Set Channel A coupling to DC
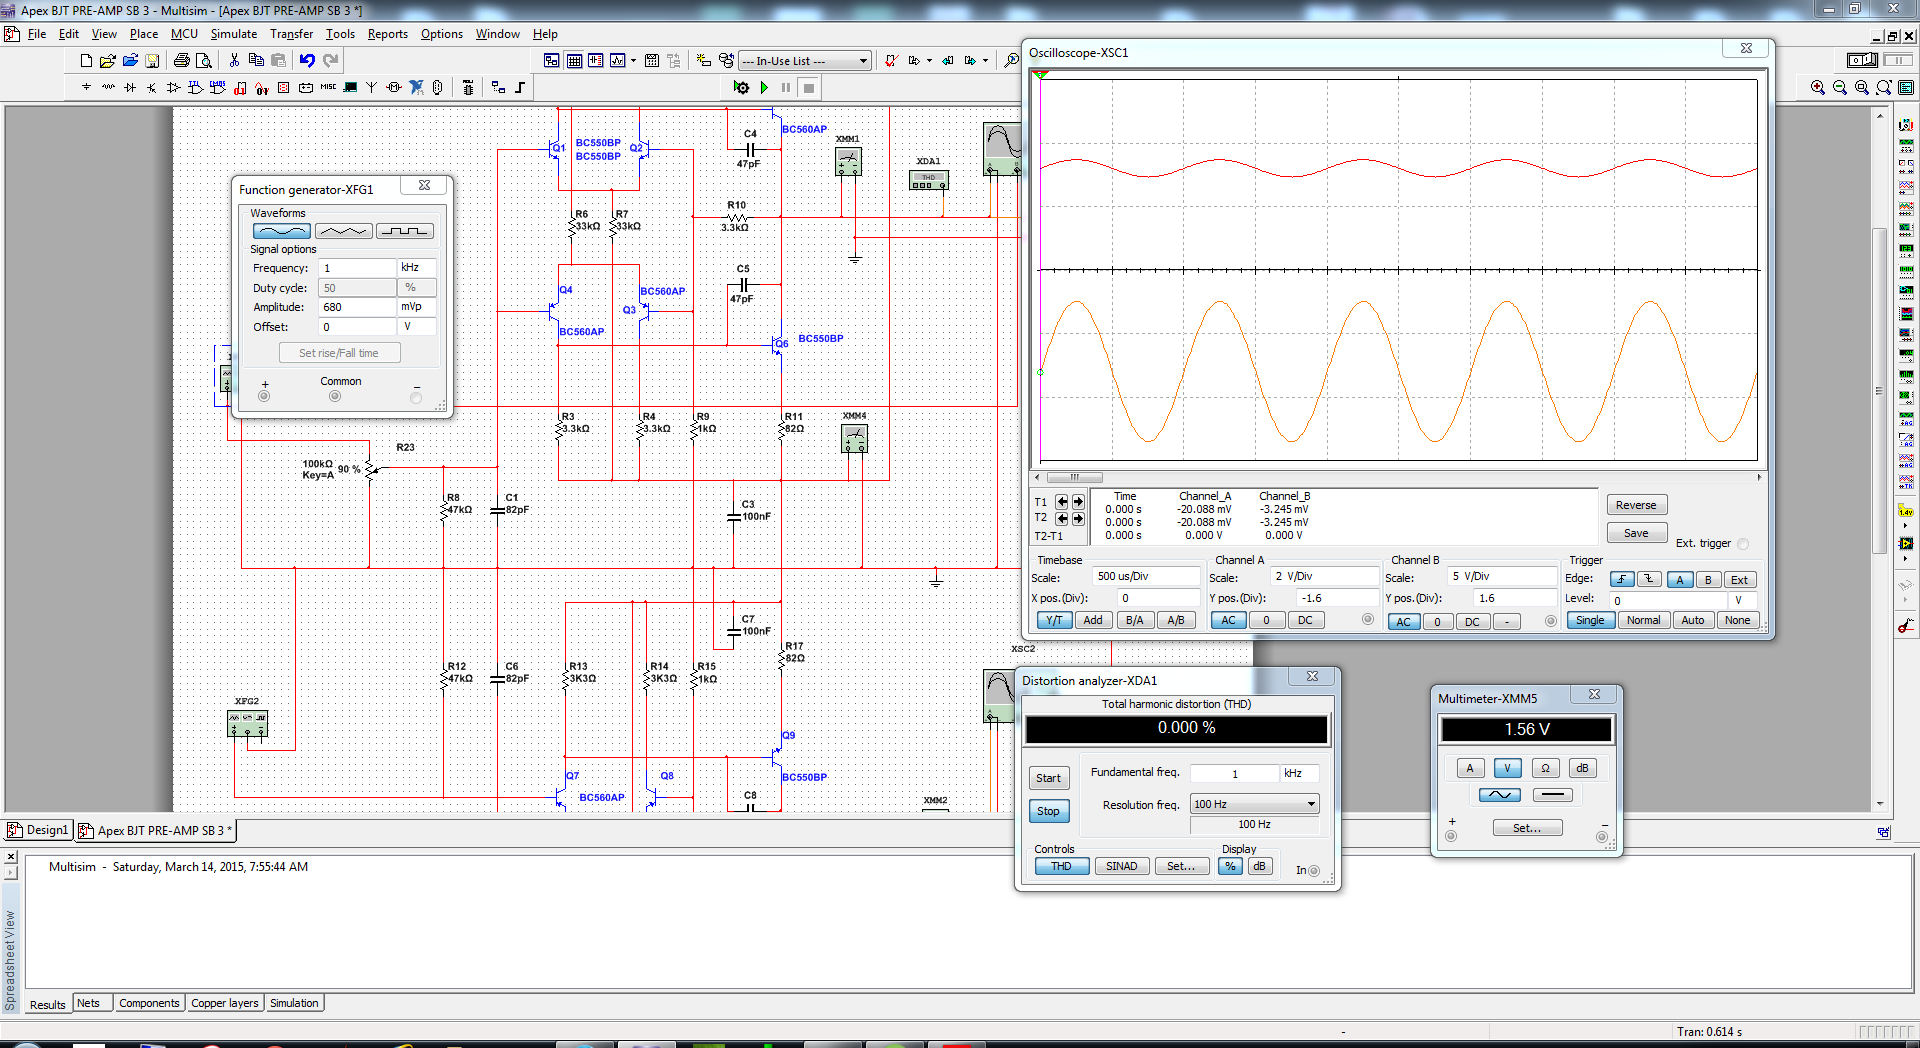 pos(1305,620)
